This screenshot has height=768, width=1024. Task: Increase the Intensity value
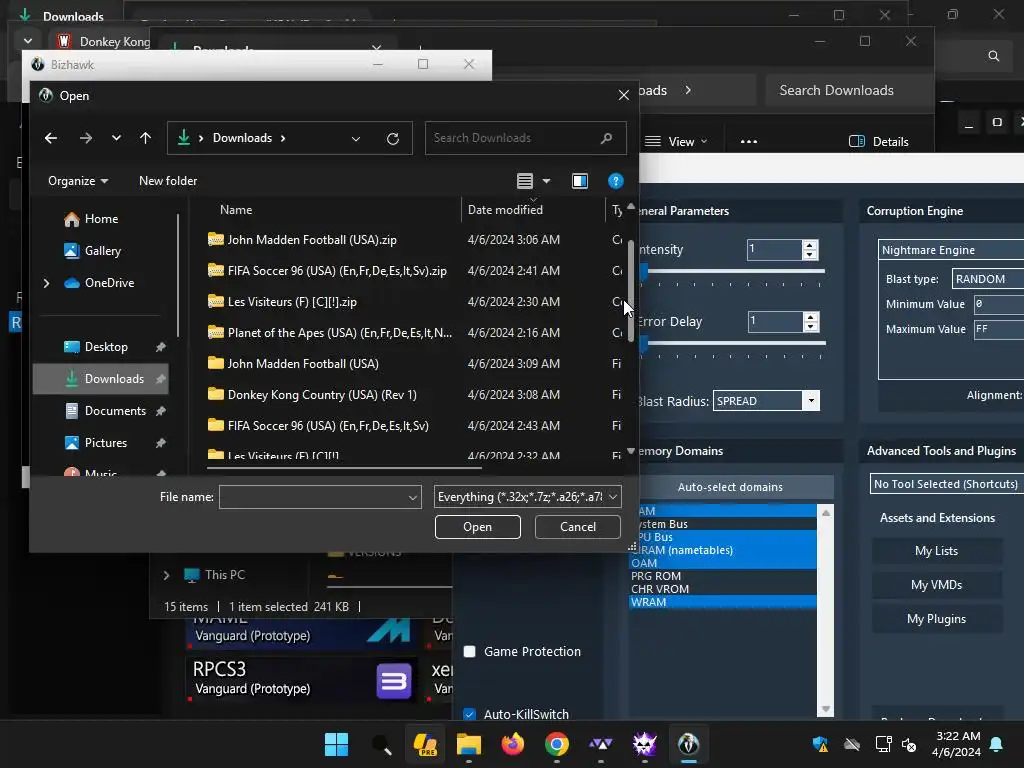[x=810, y=245]
